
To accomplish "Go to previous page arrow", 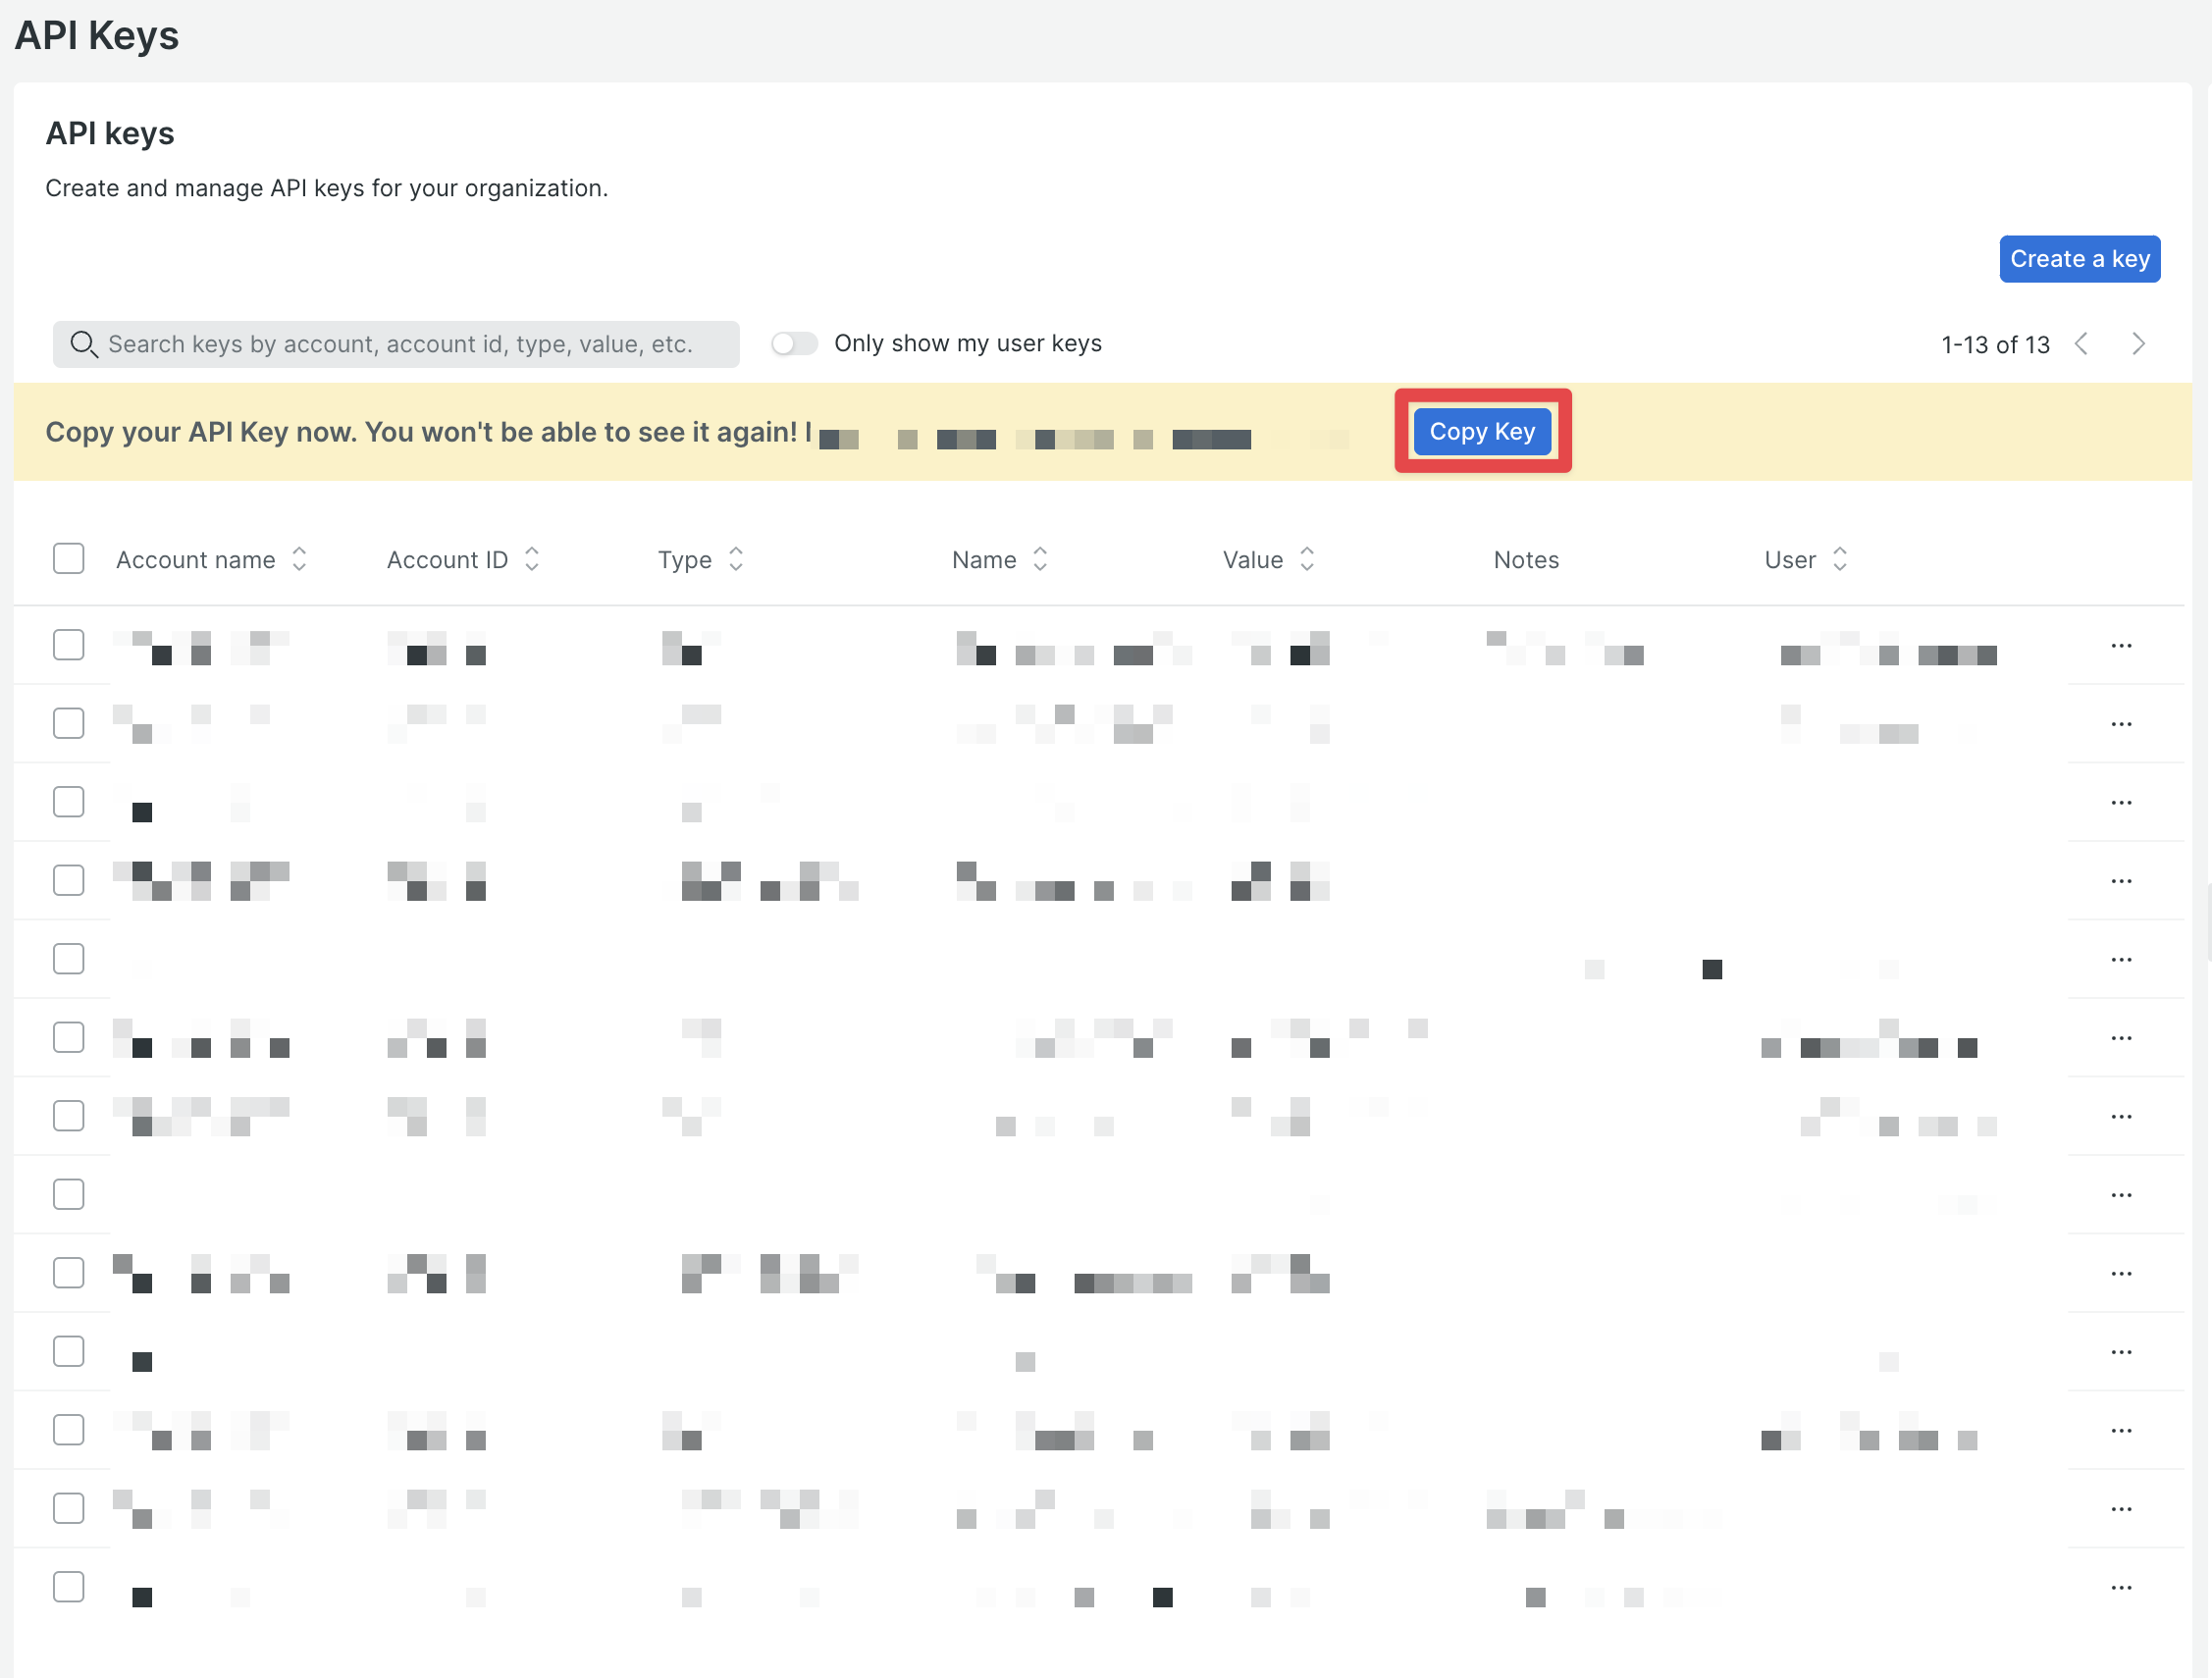I will click(2081, 344).
